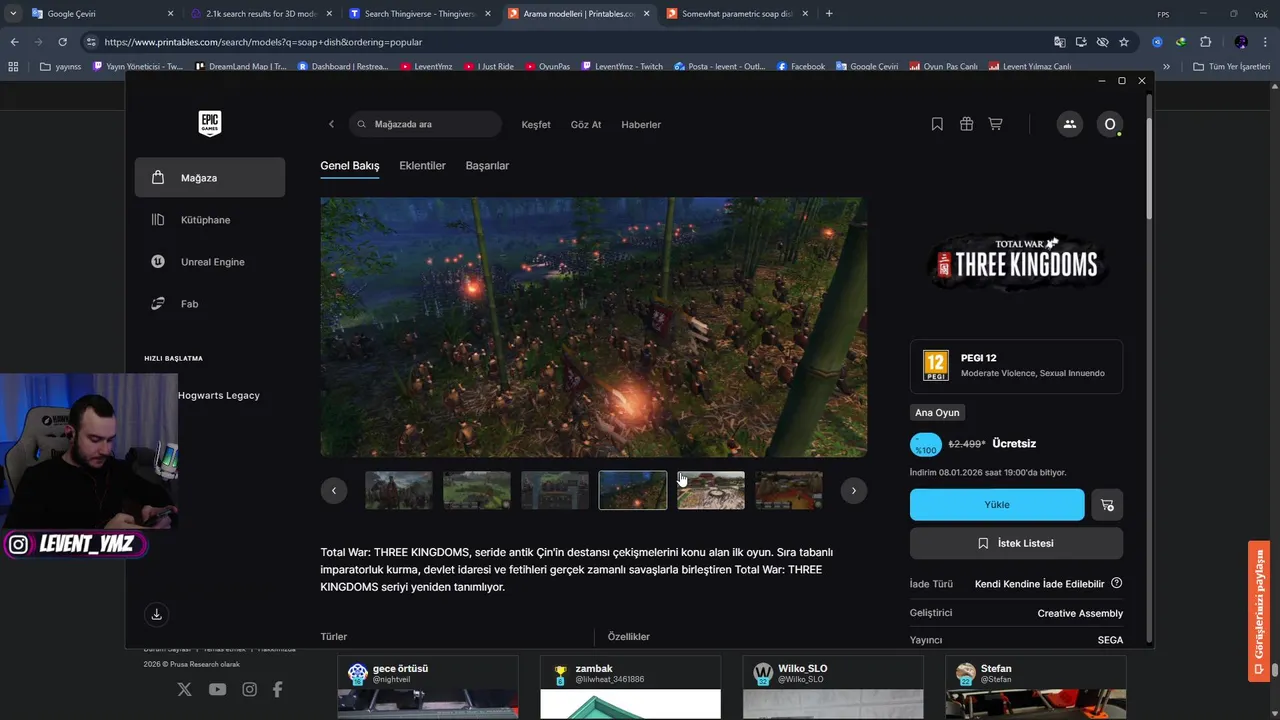
Task: Show next thumbnails with right arrow
Action: (x=853, y=490)
